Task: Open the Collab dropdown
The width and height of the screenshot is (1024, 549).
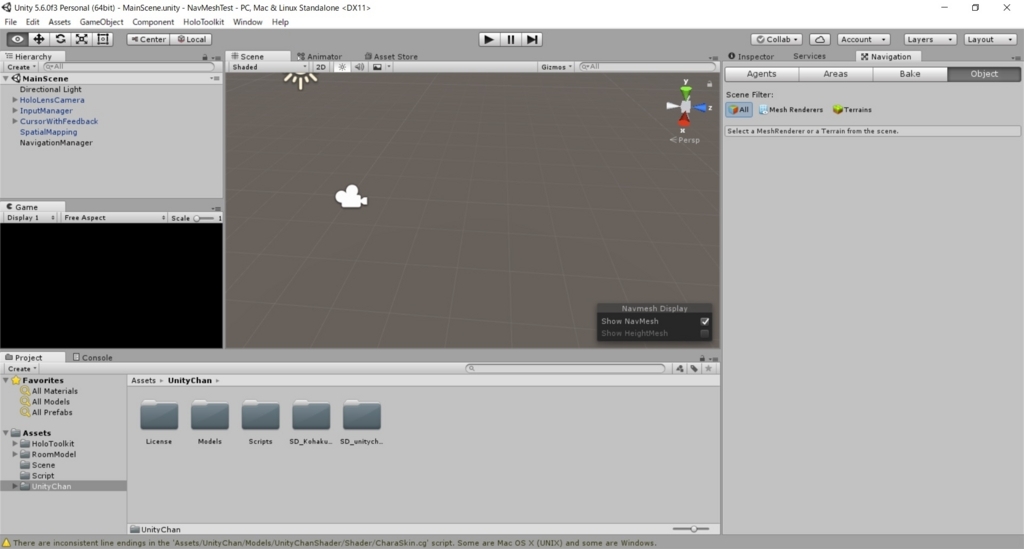Action: [776, 39]
